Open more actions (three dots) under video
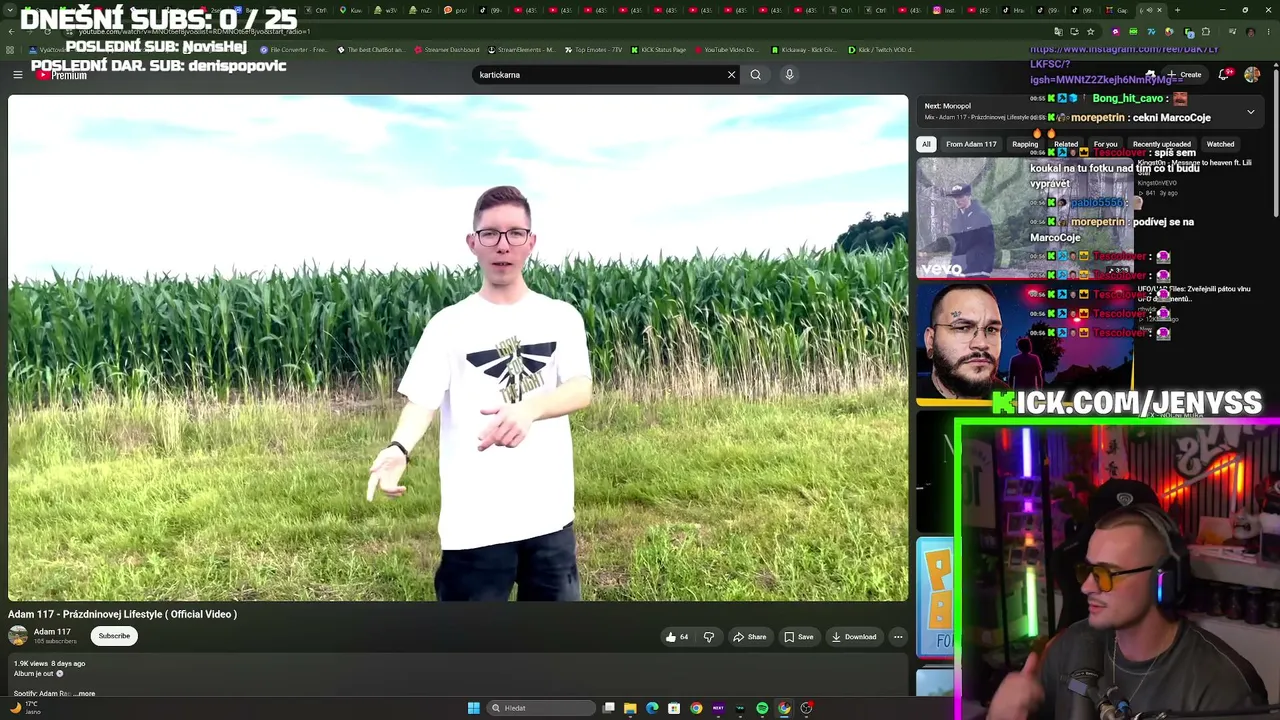Screen dimensions: 1280x720 point(898,637)
